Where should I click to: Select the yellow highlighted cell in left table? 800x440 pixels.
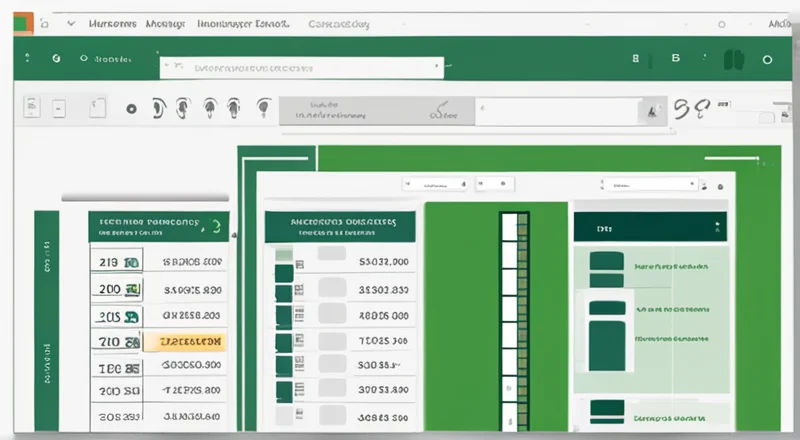point(186,341)
